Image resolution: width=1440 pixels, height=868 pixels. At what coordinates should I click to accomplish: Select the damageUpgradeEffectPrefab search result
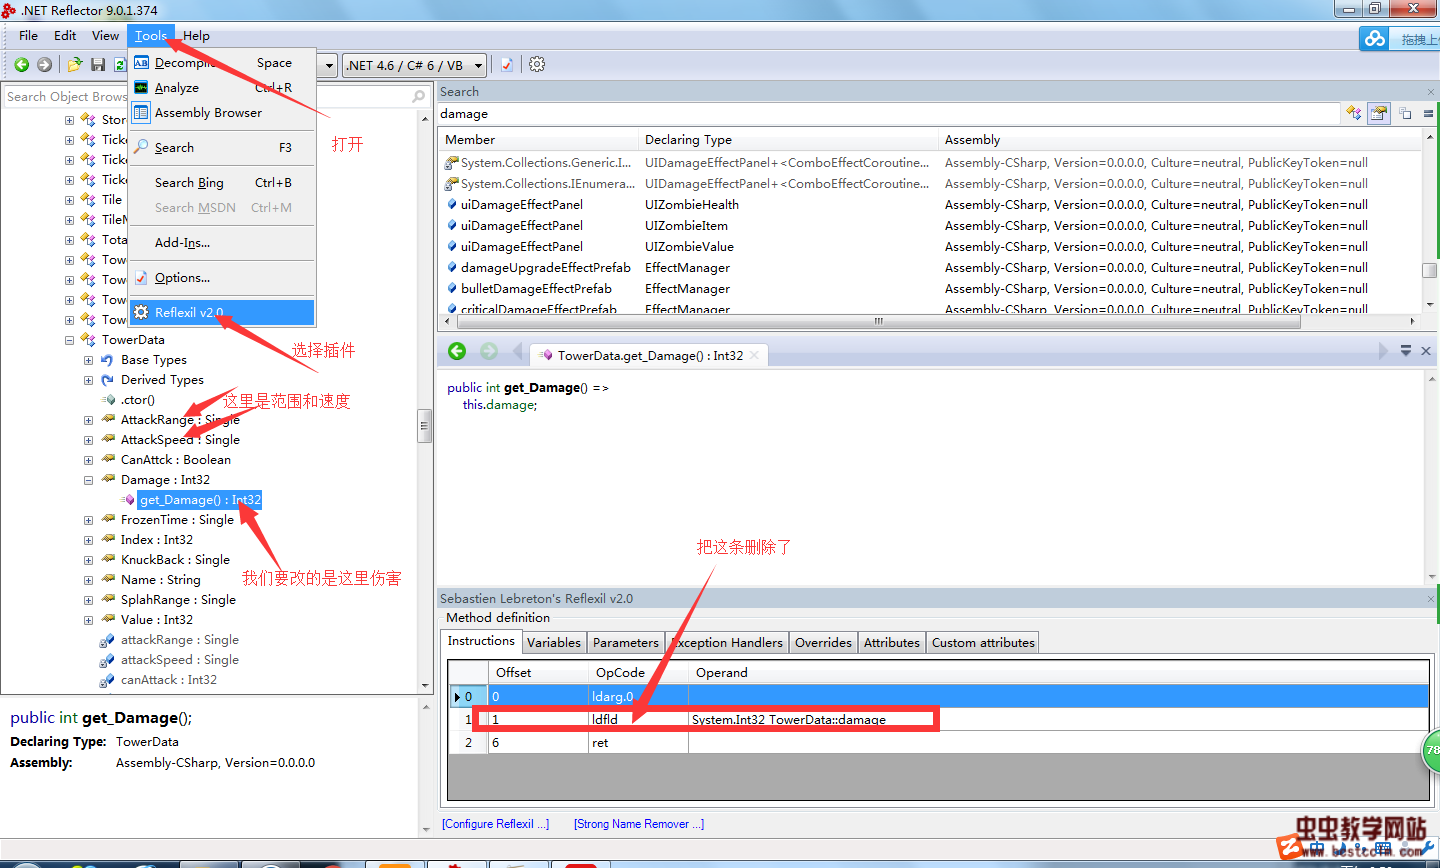pyautogui.click(x=546, y=268)
